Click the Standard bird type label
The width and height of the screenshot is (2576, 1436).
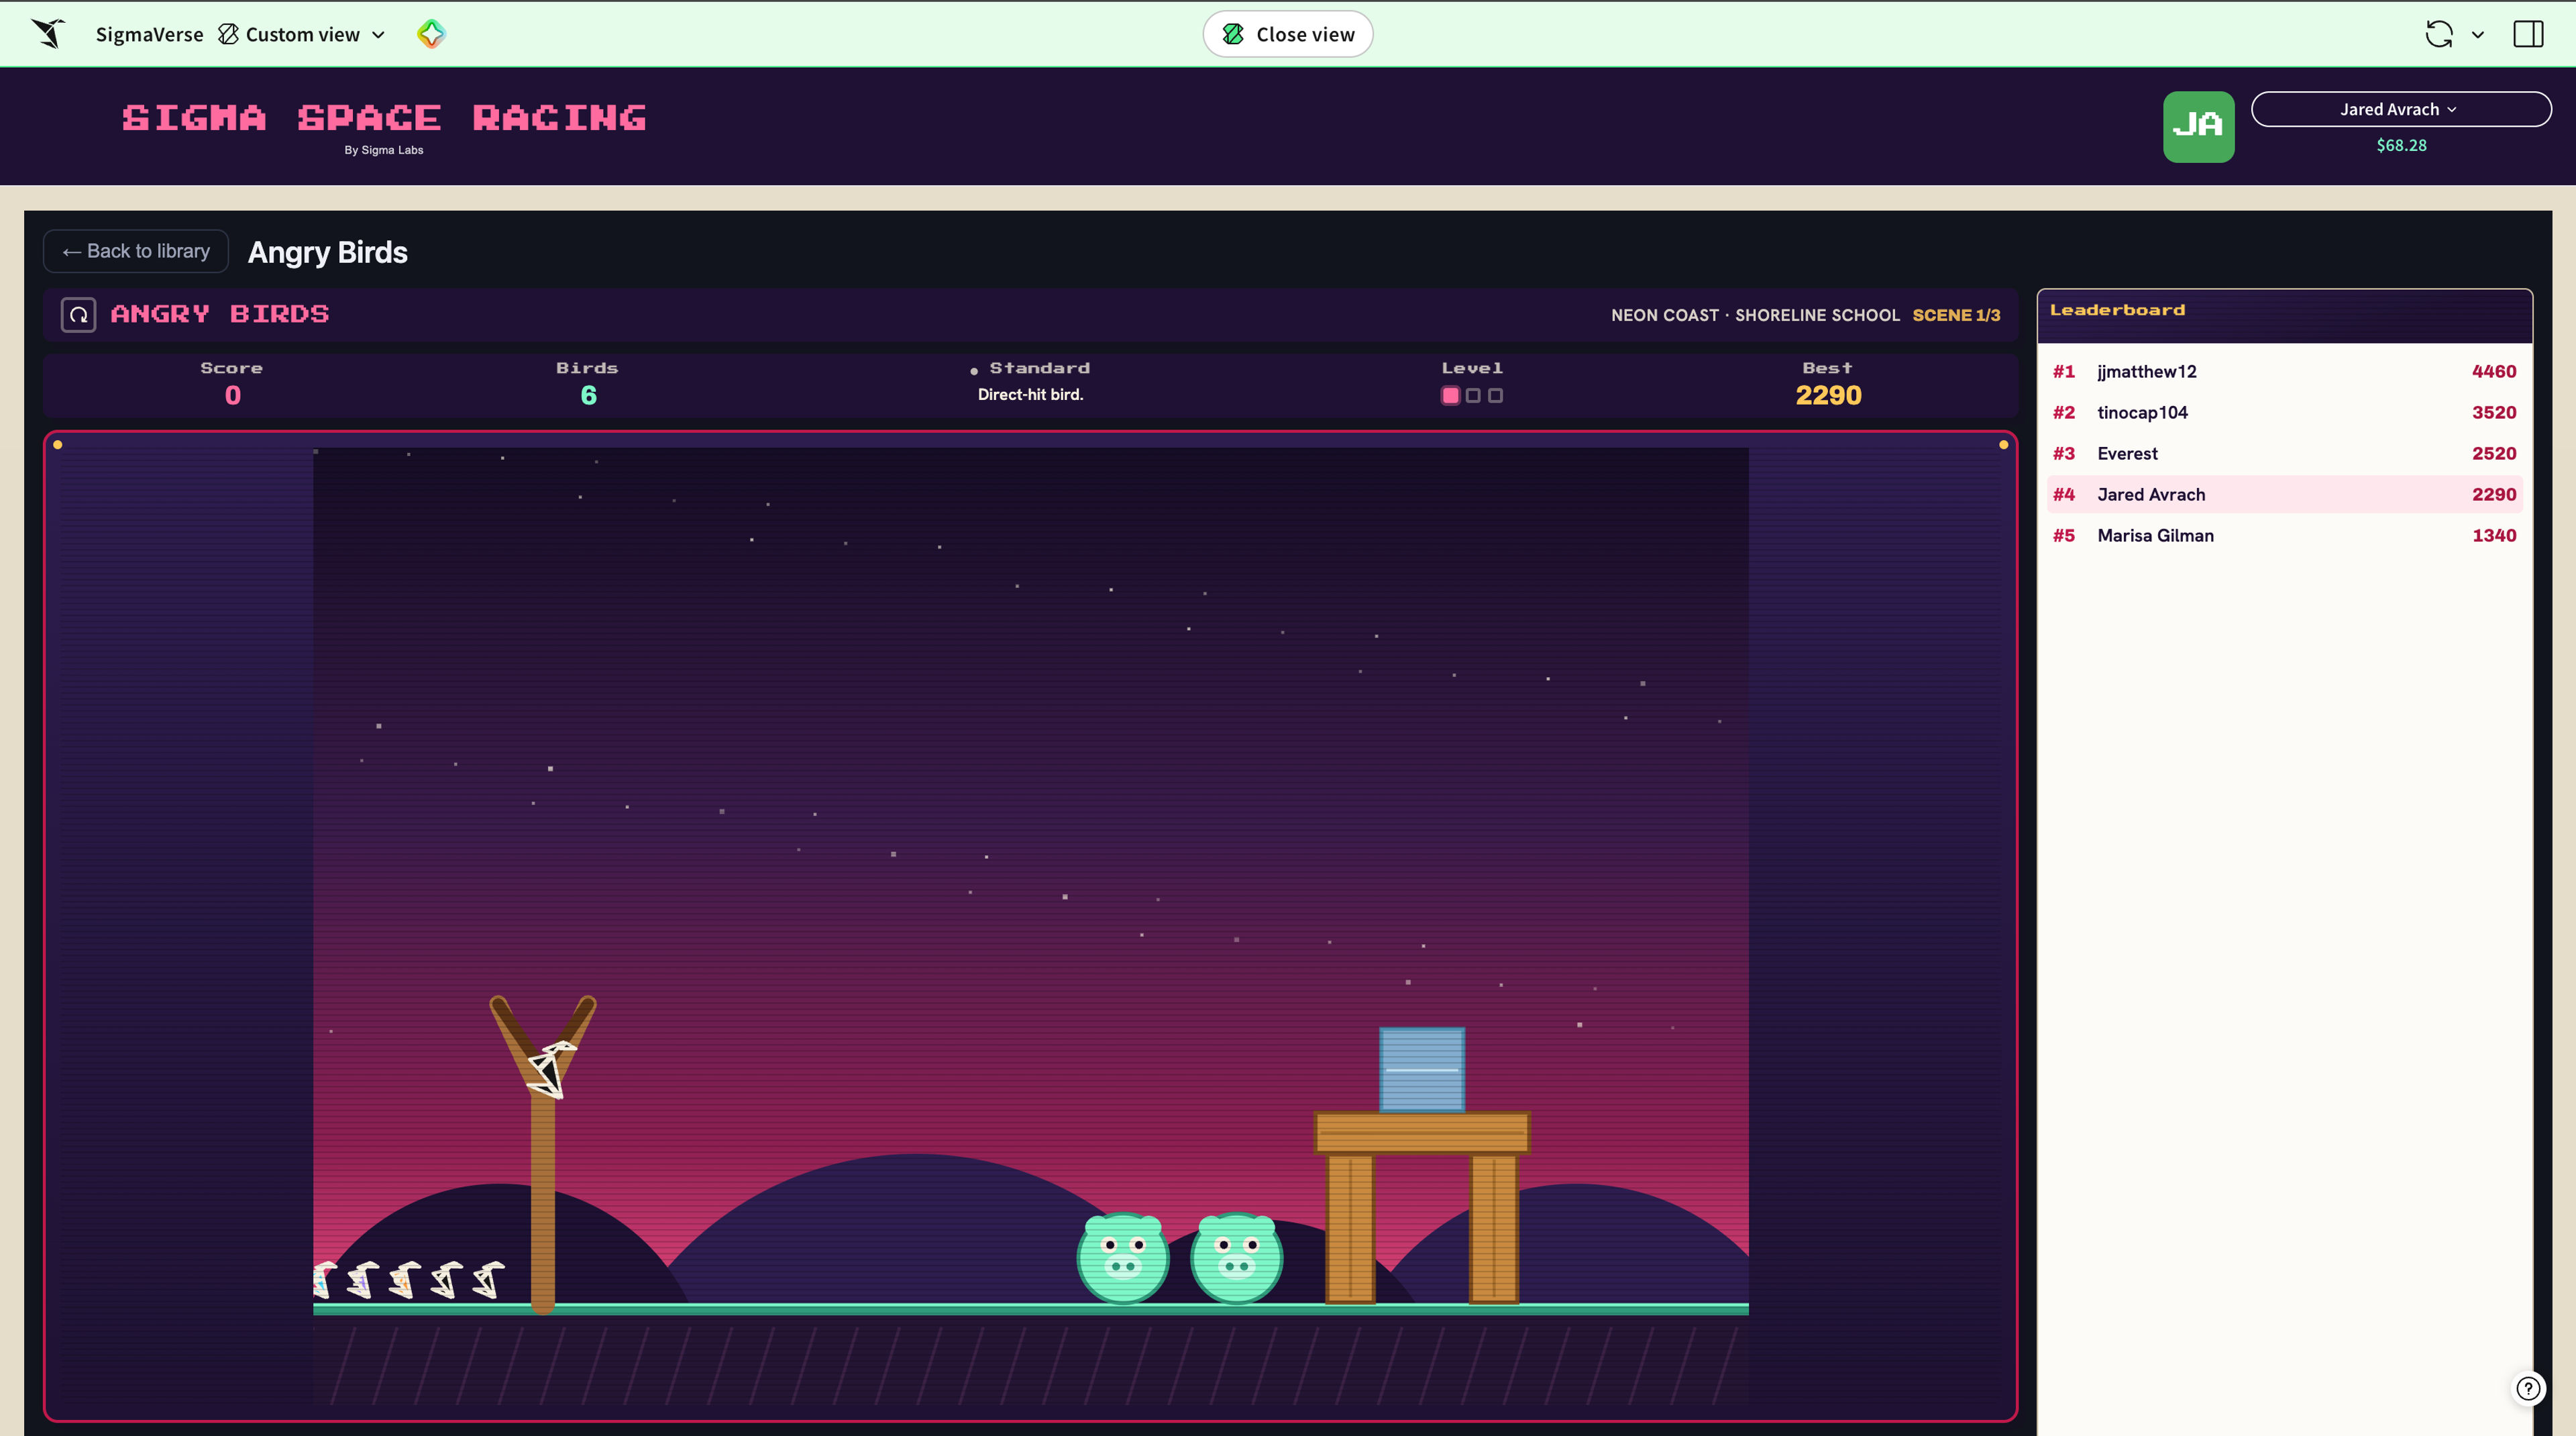pos(1039,368)
